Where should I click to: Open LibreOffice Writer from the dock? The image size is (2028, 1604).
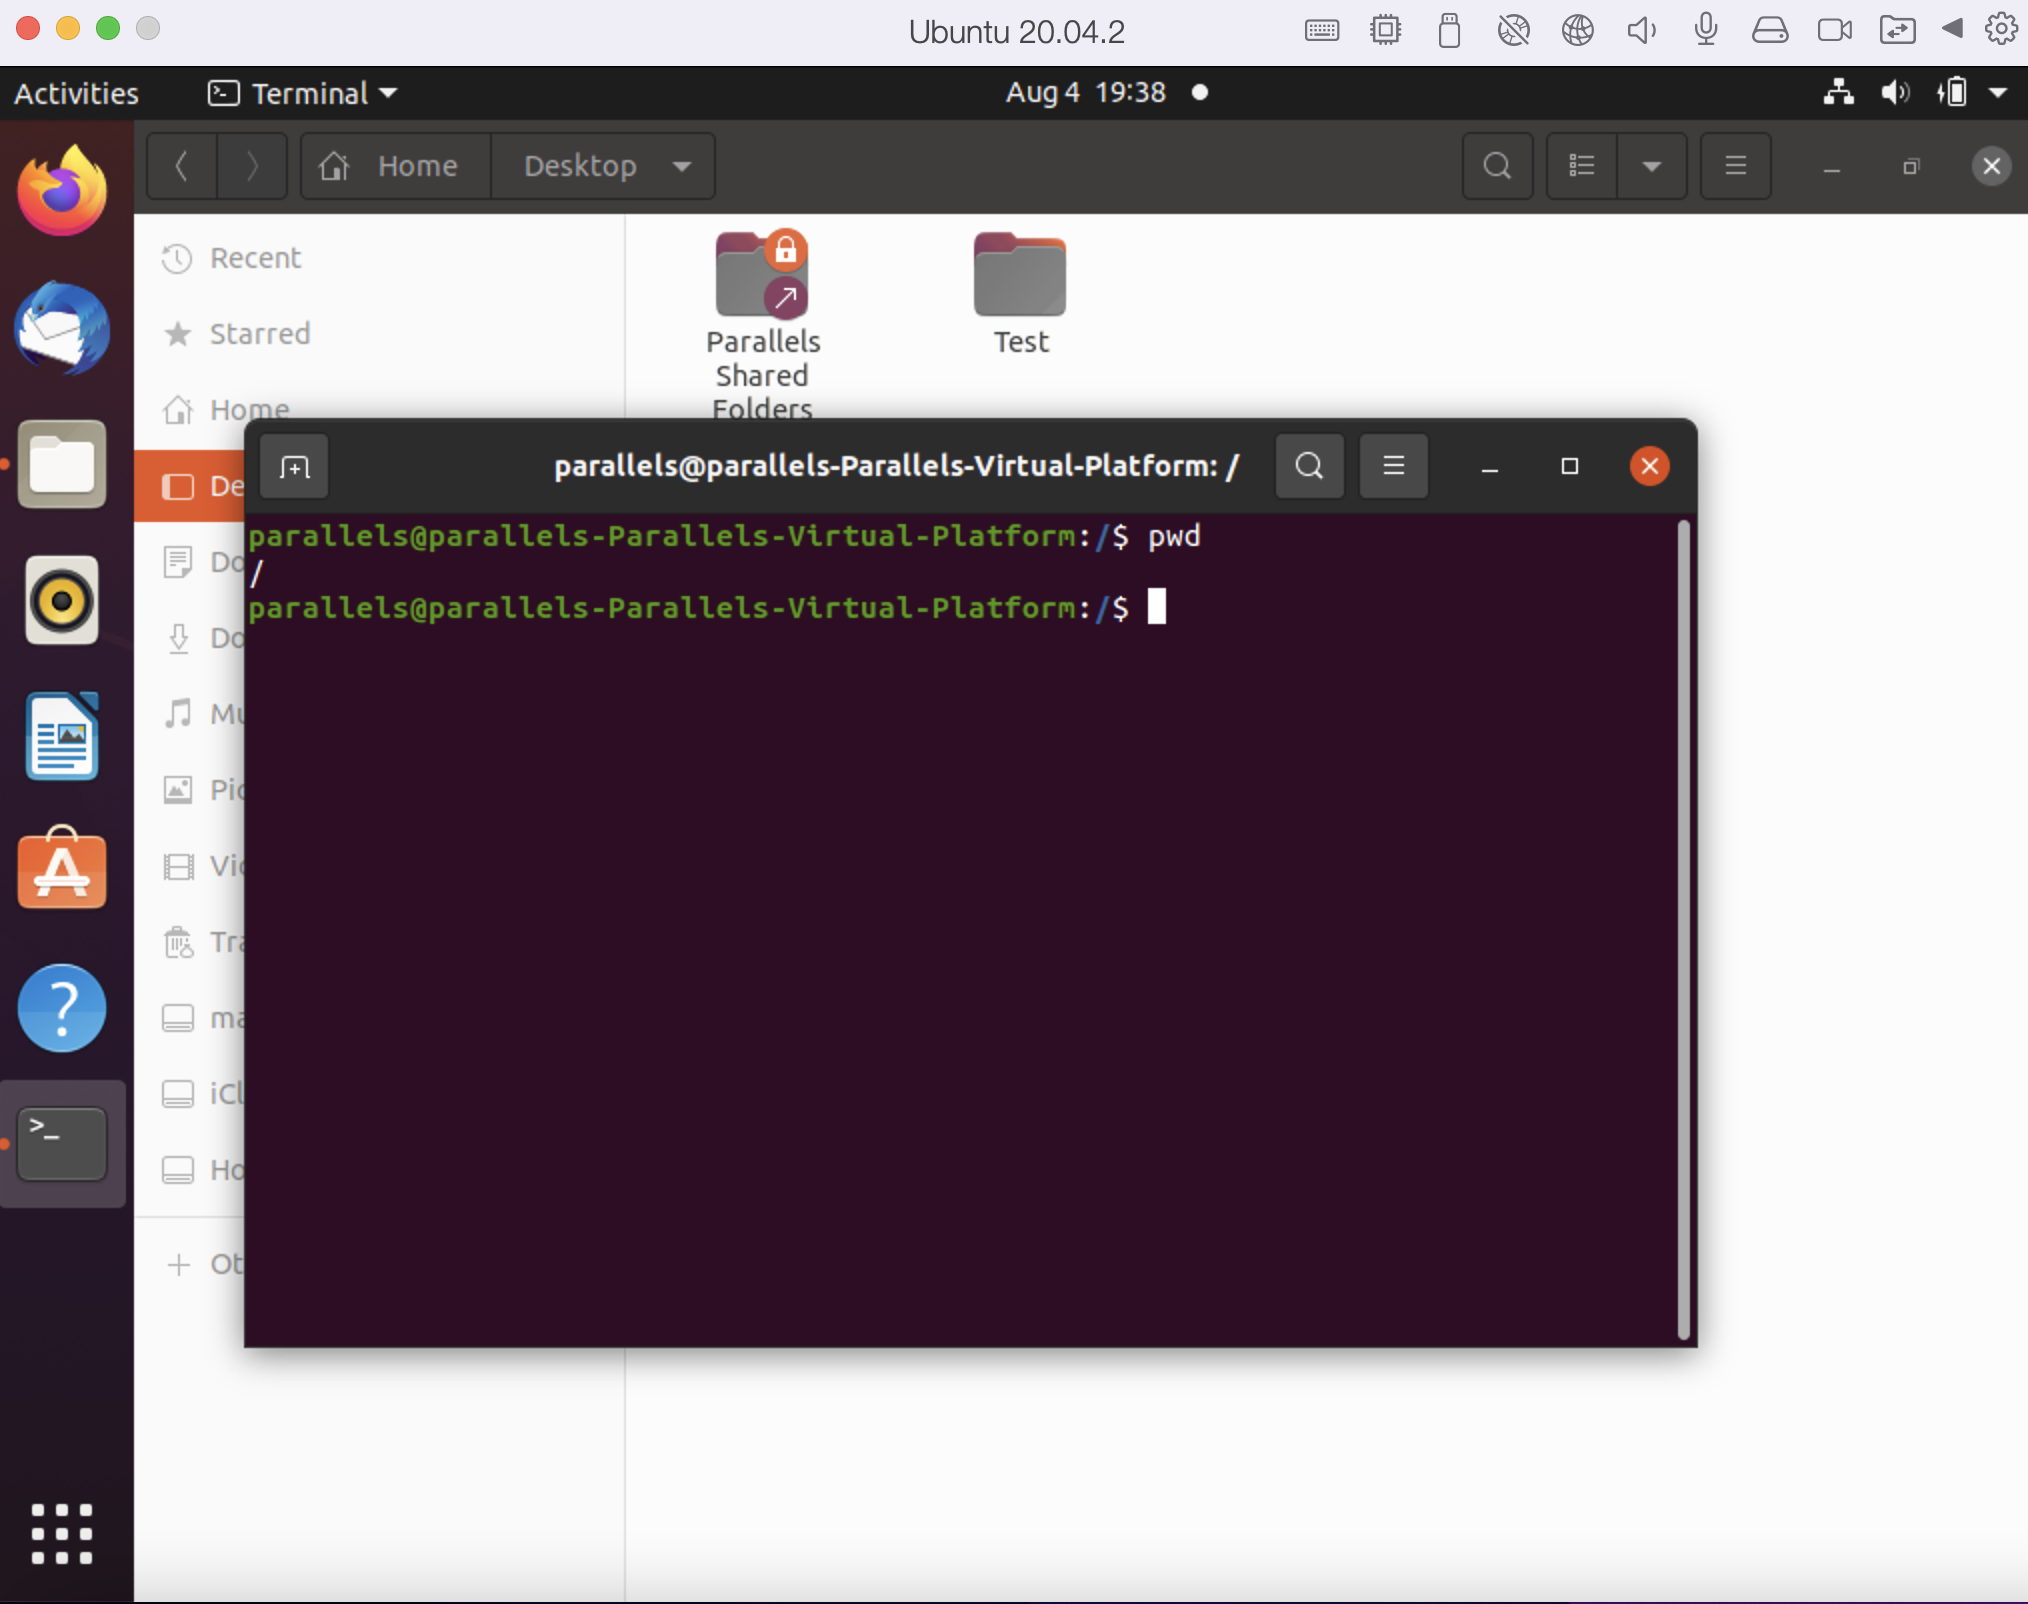[62, 736]
